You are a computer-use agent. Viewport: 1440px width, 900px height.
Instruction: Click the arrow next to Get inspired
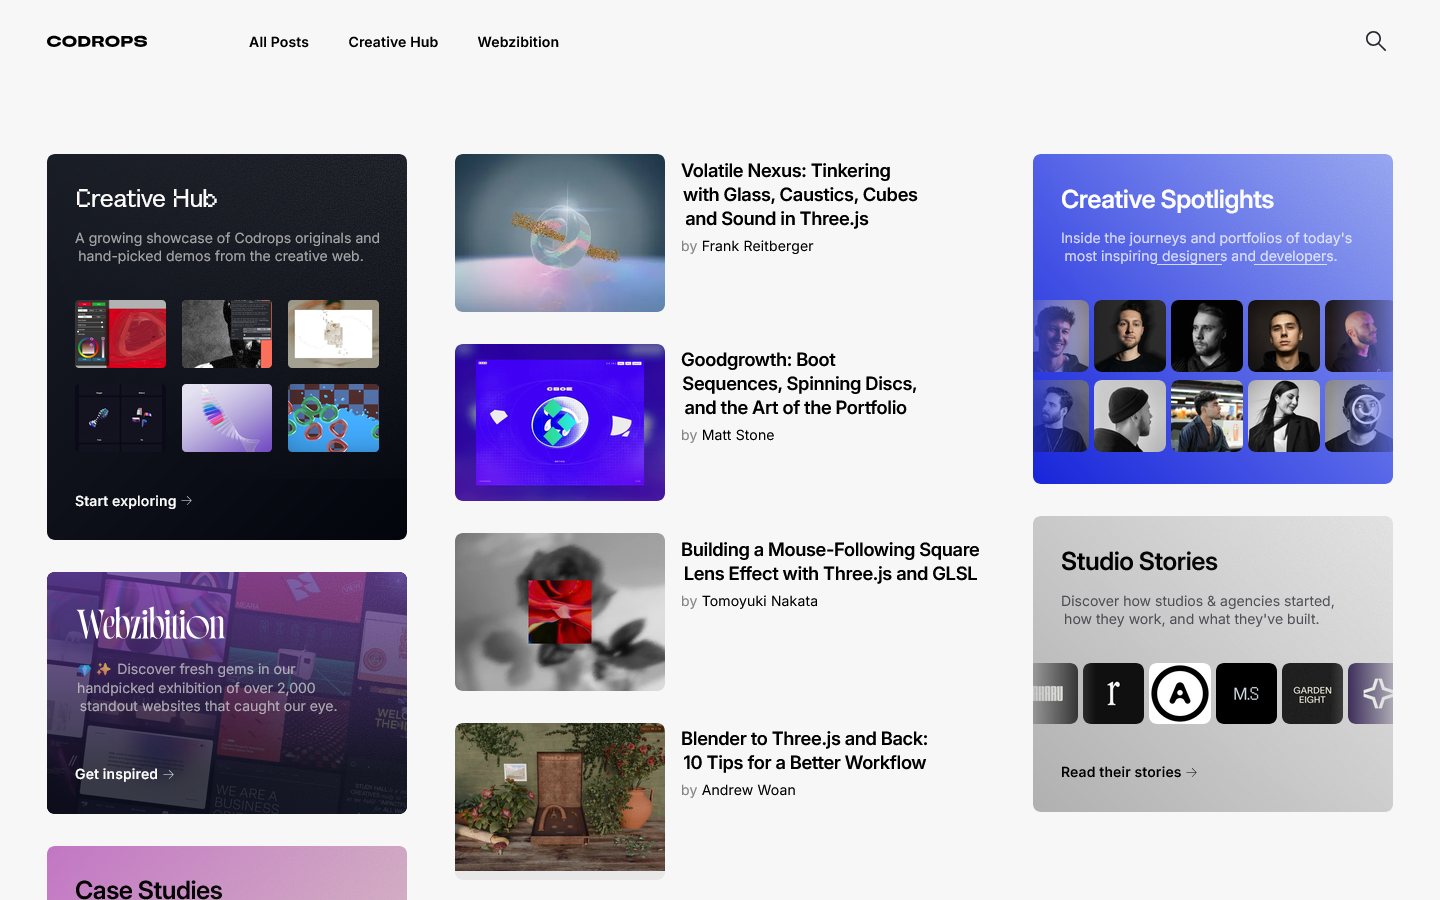tap(169, 774)
